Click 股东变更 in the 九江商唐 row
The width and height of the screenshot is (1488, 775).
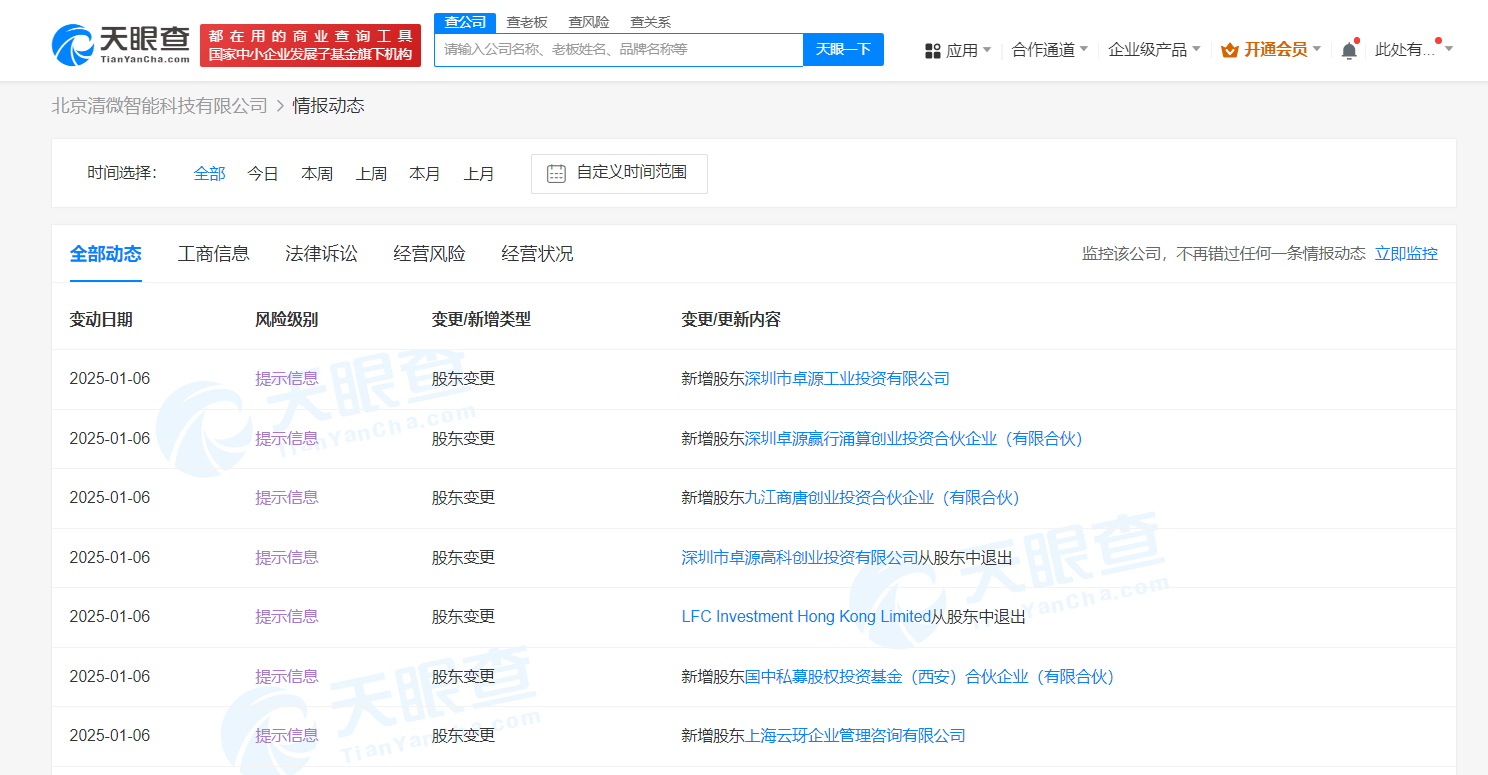(463, 497)
